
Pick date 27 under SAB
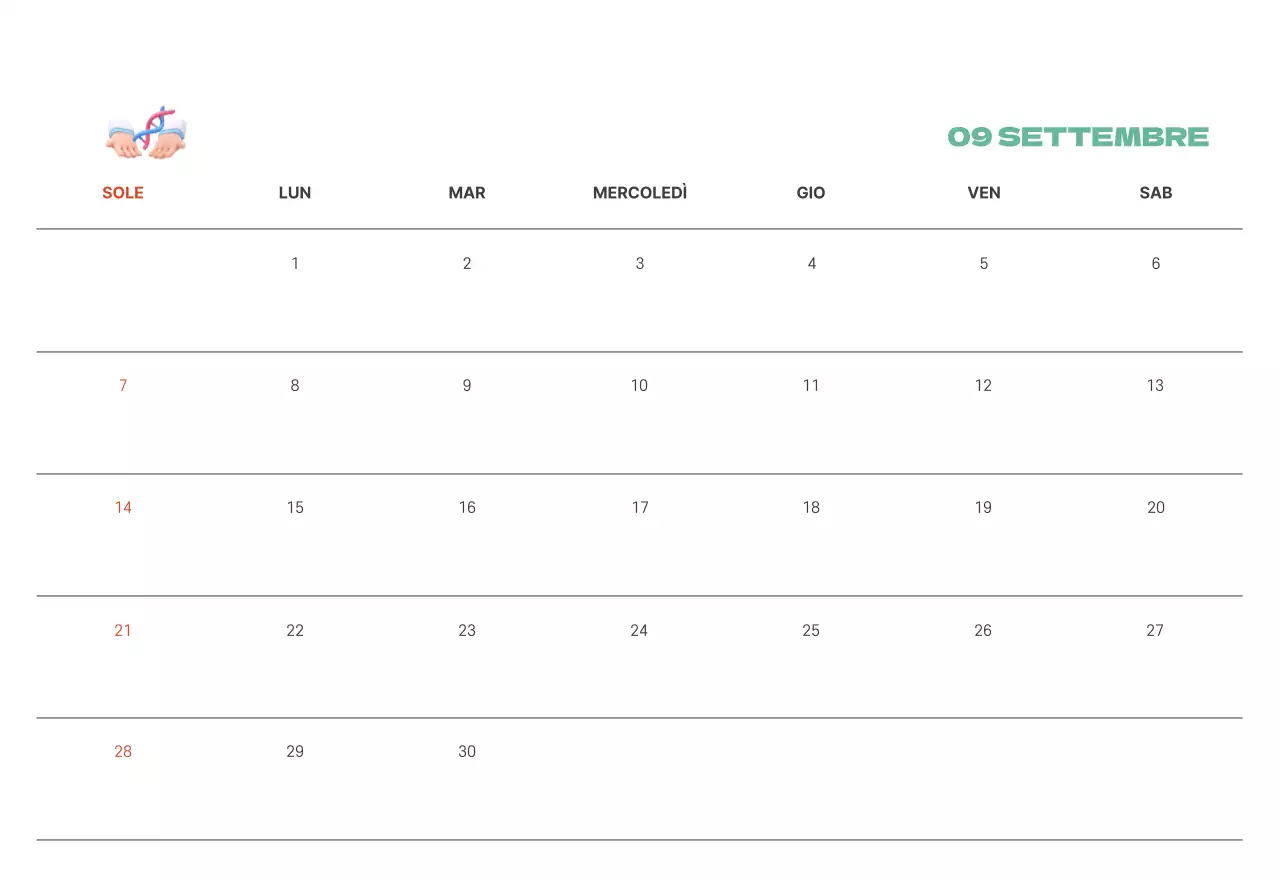[1155, 631]
